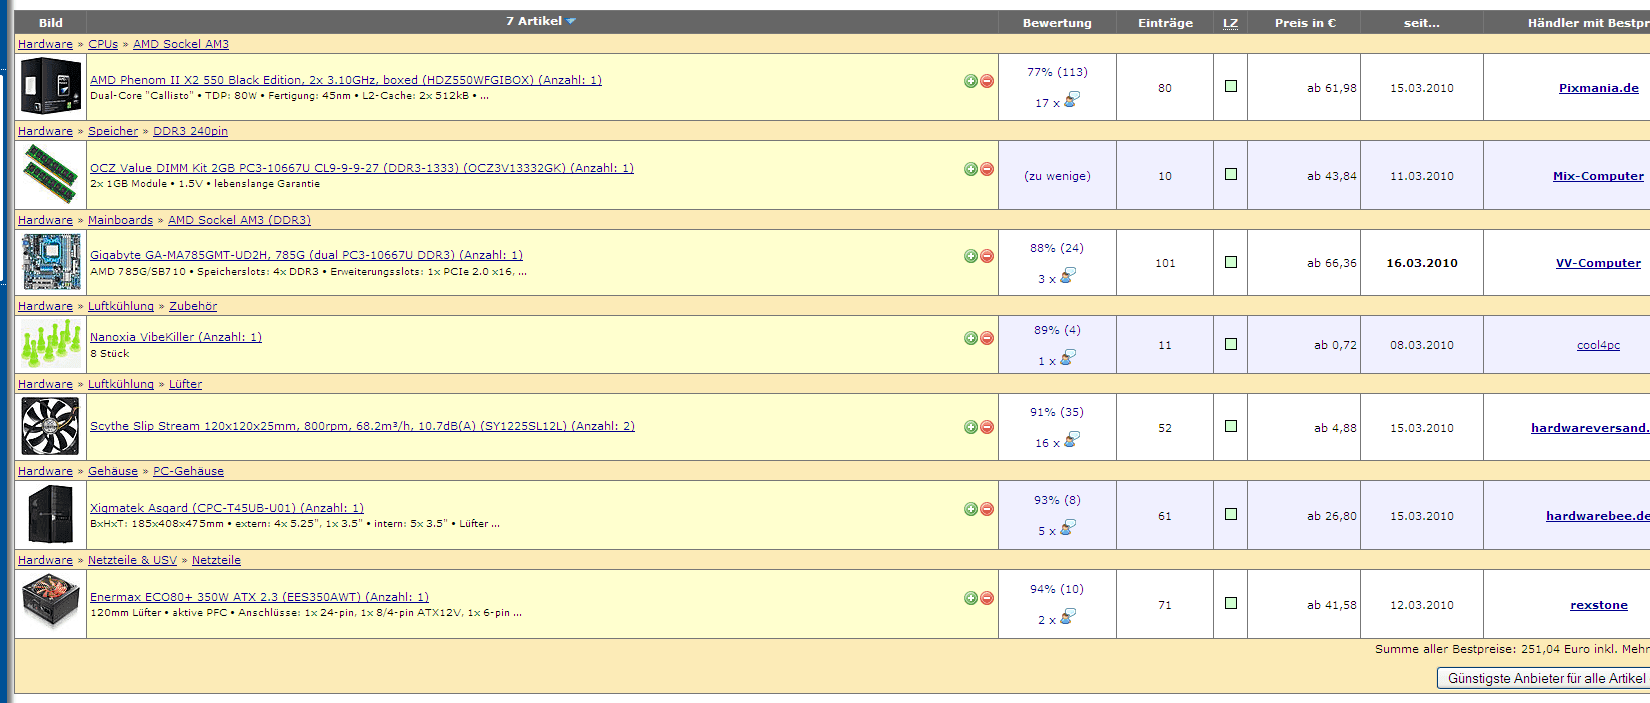
Task: Increase quantity of AMD Phenom II X2 550
Action: (x=970, y=81)
